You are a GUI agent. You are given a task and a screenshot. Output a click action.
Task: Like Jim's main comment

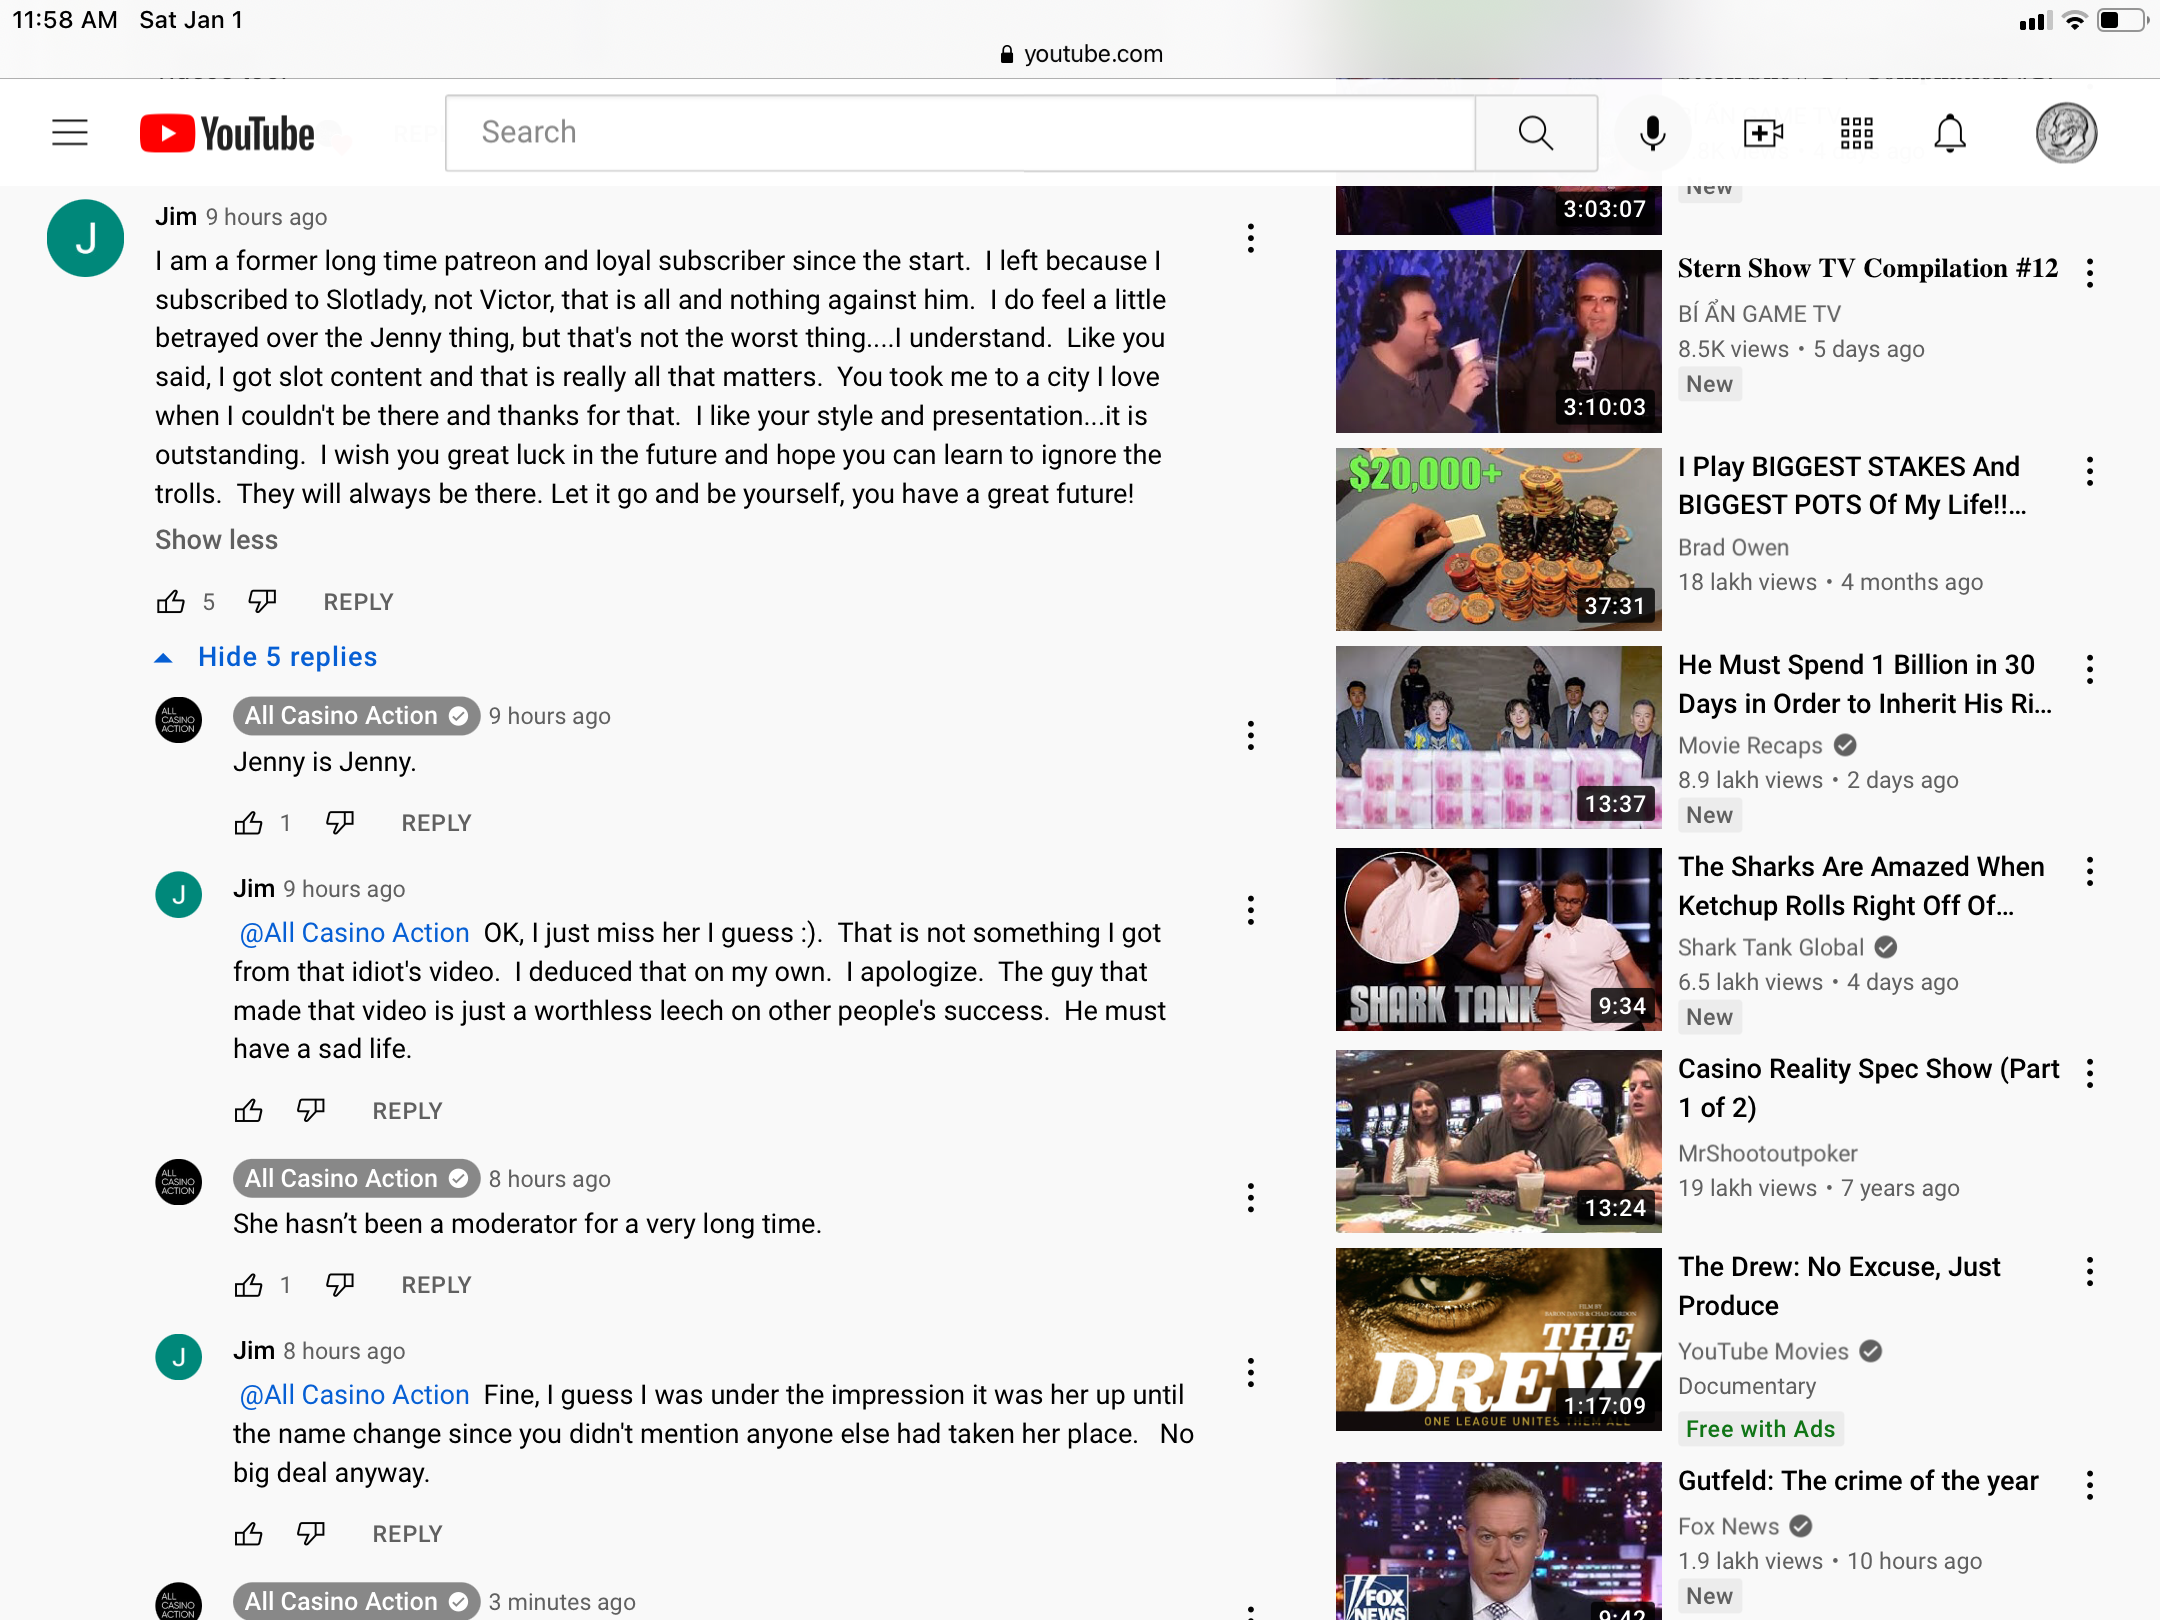(x=171, y=602)
